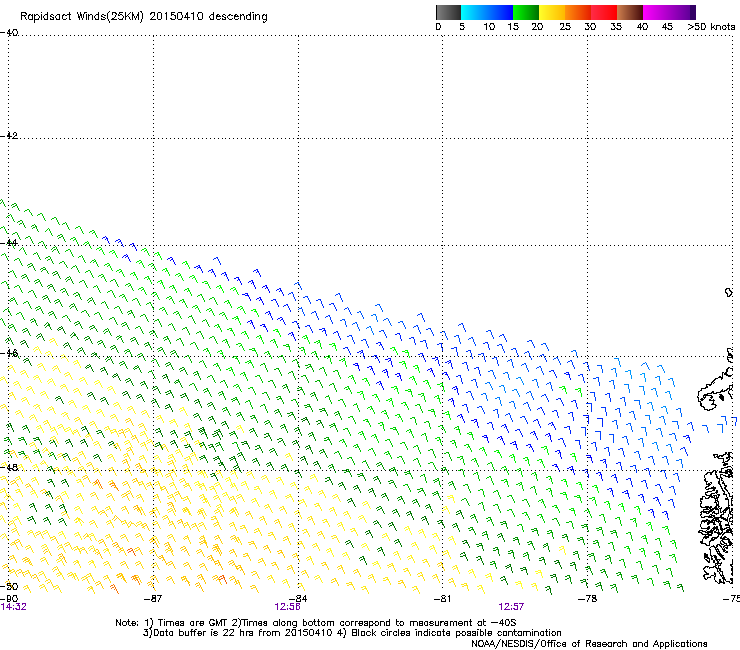
Task: Click the longitude label '-87'
Action: tap(152, 599)
